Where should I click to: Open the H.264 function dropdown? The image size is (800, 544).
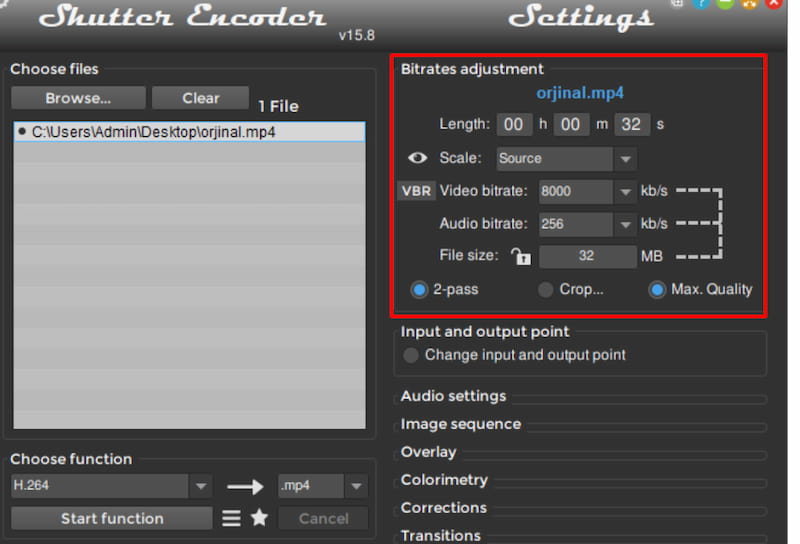coord(112,485)
